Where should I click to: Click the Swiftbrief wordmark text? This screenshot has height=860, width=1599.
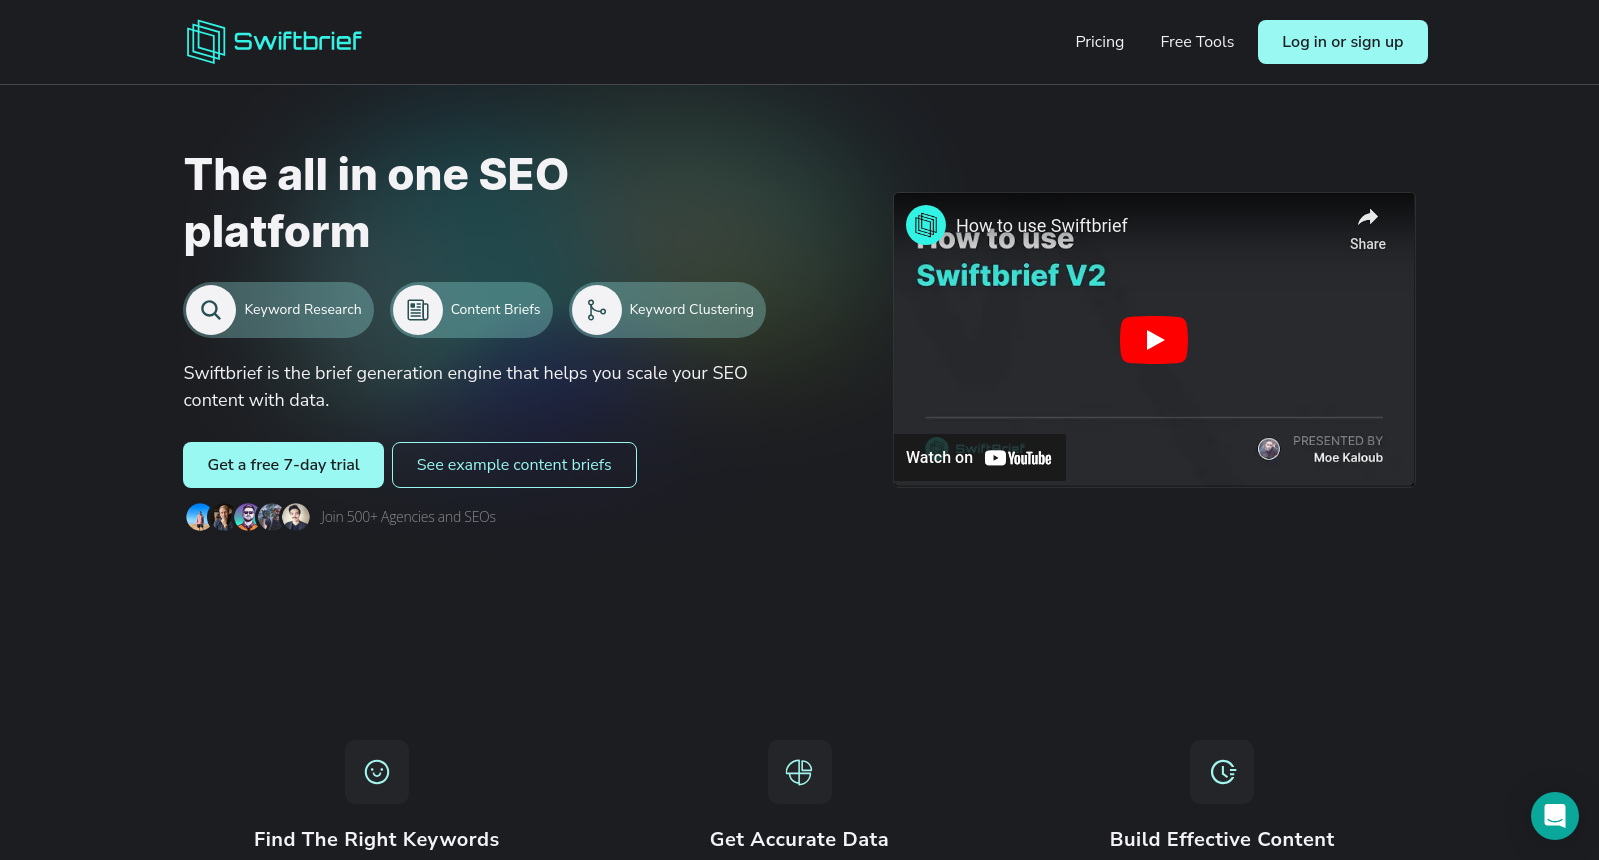298,41
